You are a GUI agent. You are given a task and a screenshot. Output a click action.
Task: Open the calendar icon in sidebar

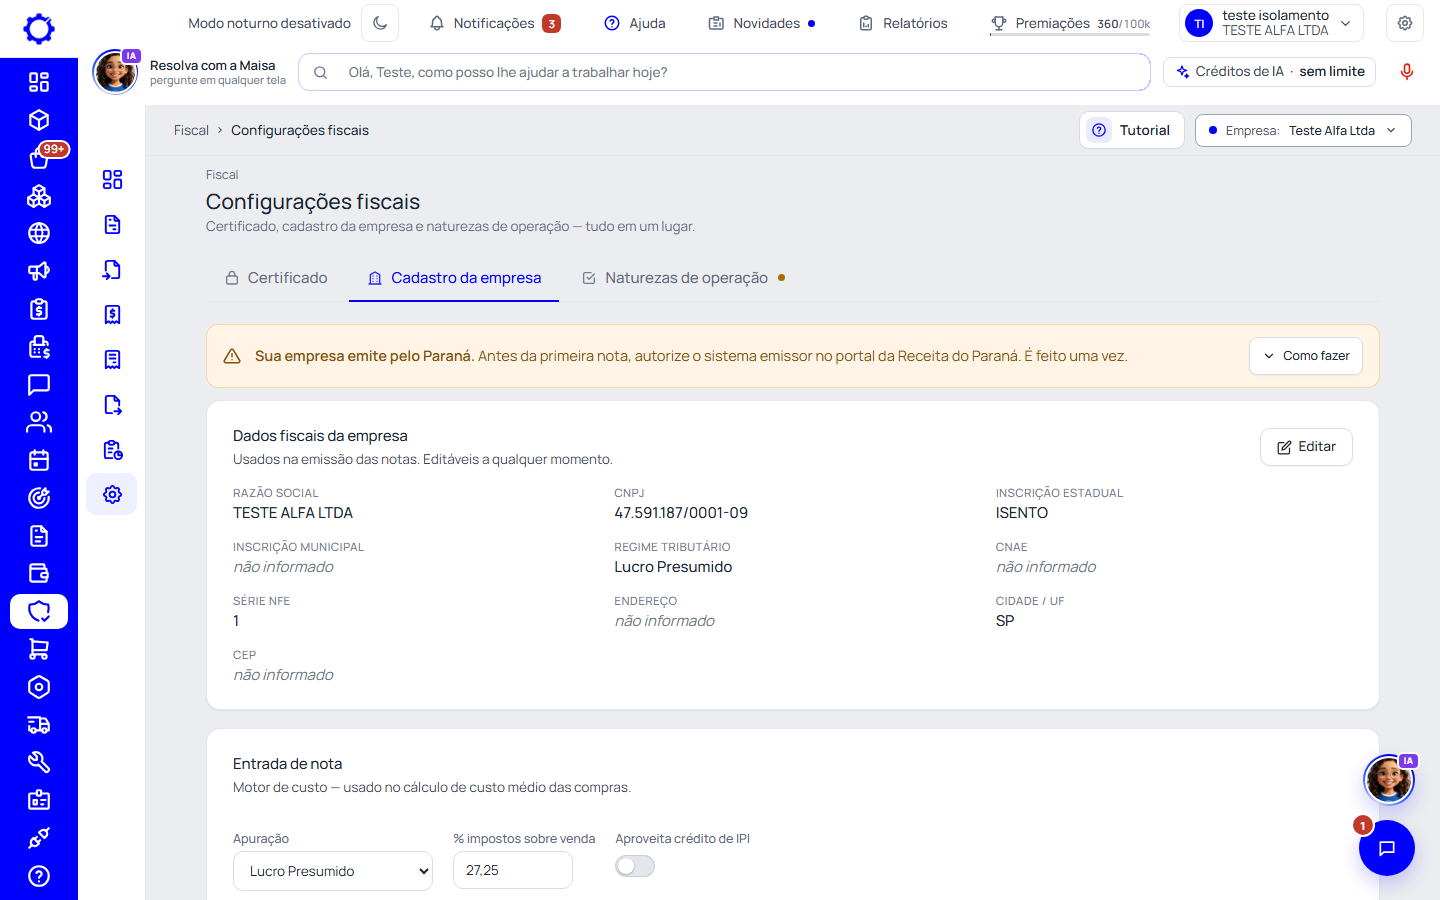tap(39, 460)
